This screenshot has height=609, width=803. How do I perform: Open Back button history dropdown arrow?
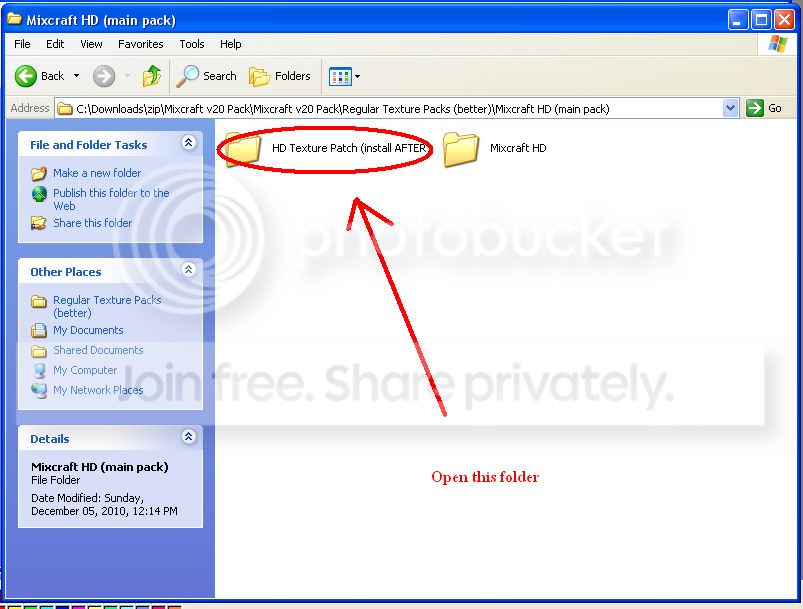tap(77, 76)
